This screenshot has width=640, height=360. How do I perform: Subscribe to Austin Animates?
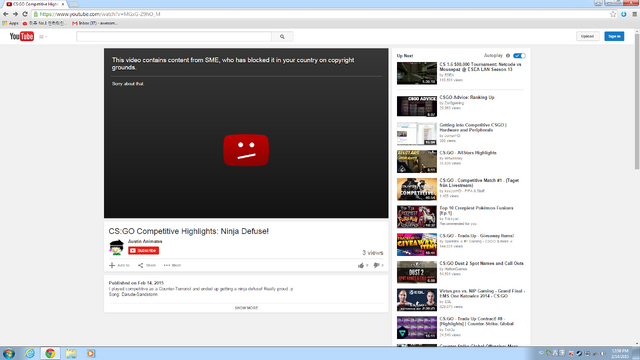pyautogui.click(x=144, y=250)
